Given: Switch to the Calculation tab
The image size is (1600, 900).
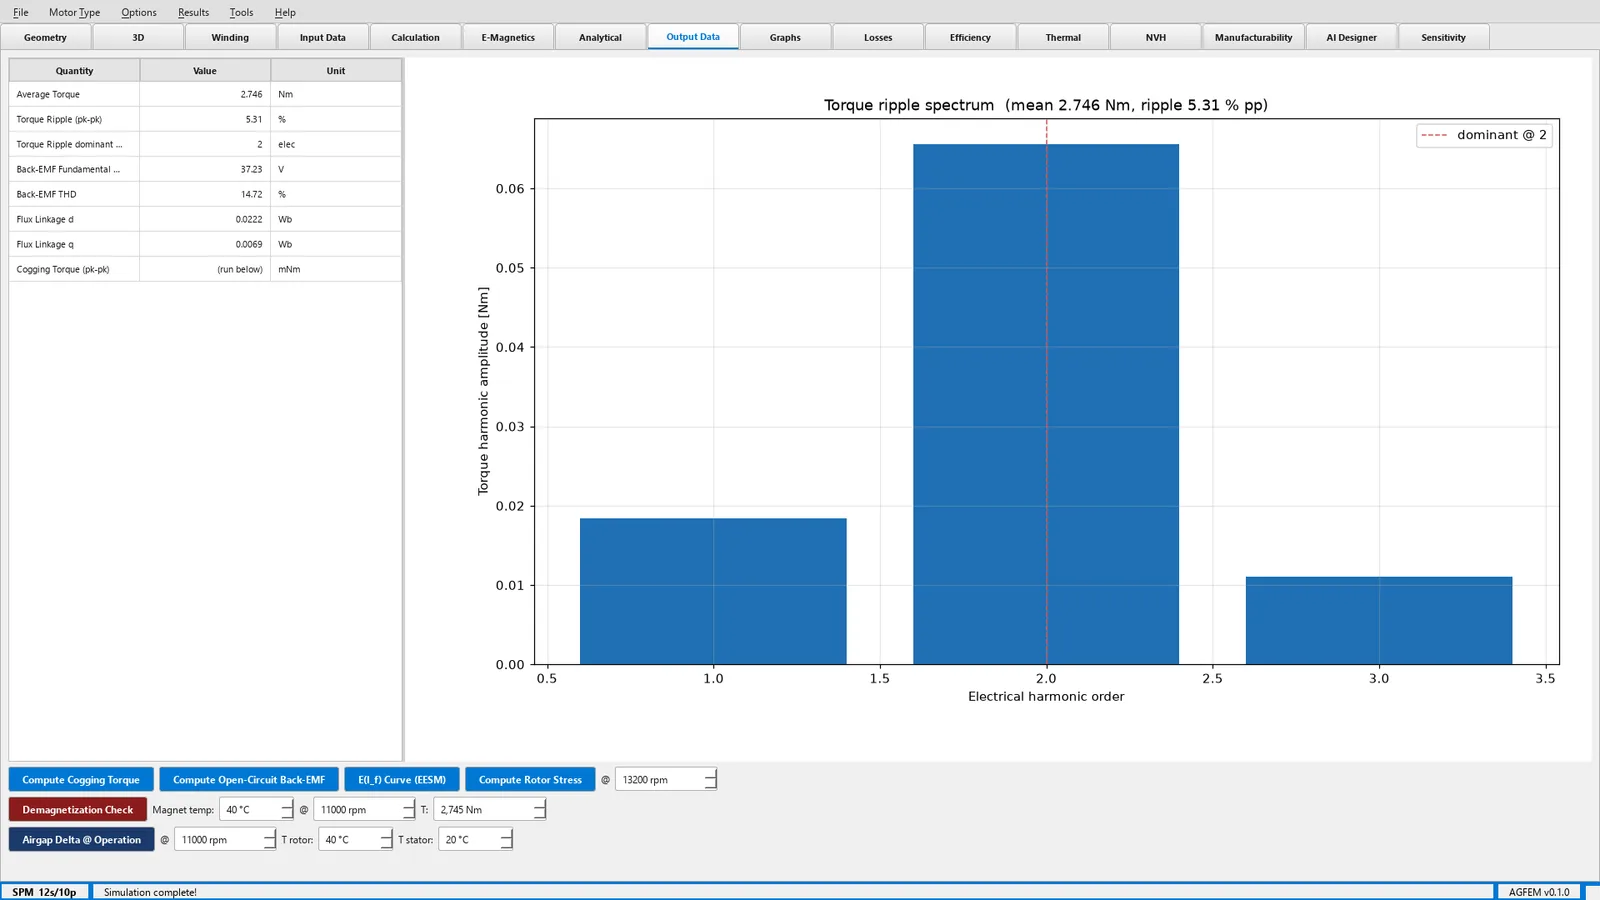Looking at the screenshot, I should (415, 37).
